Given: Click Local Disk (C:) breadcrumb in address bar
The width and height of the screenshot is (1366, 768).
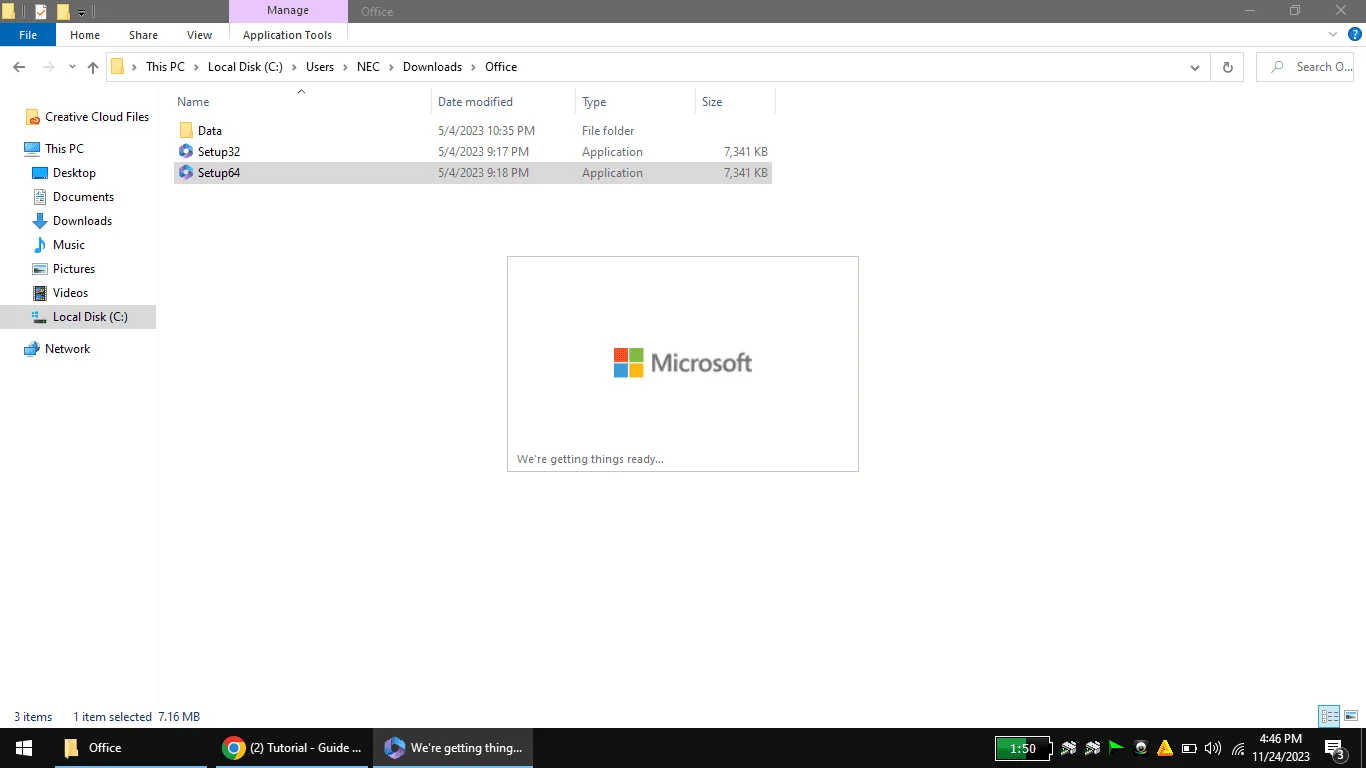Looking at the screenshot, I should (244, 67).
